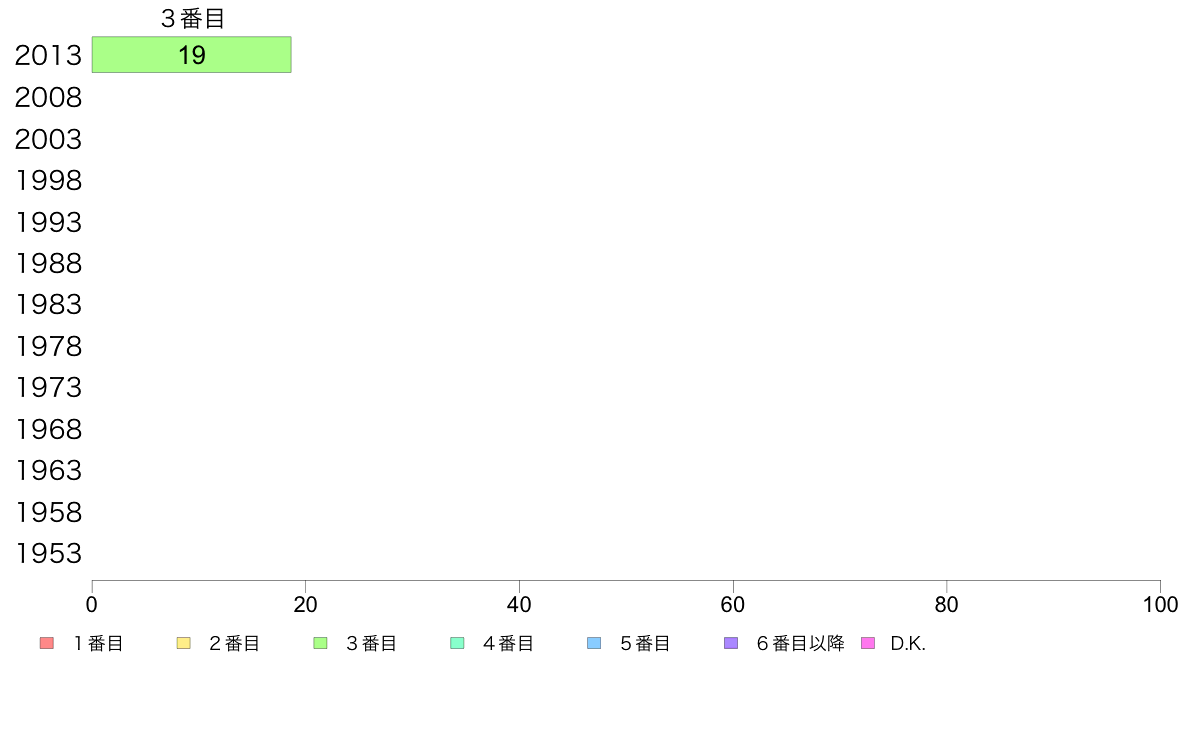Select the 2008 year label
1188x736 pixels.
48,98
